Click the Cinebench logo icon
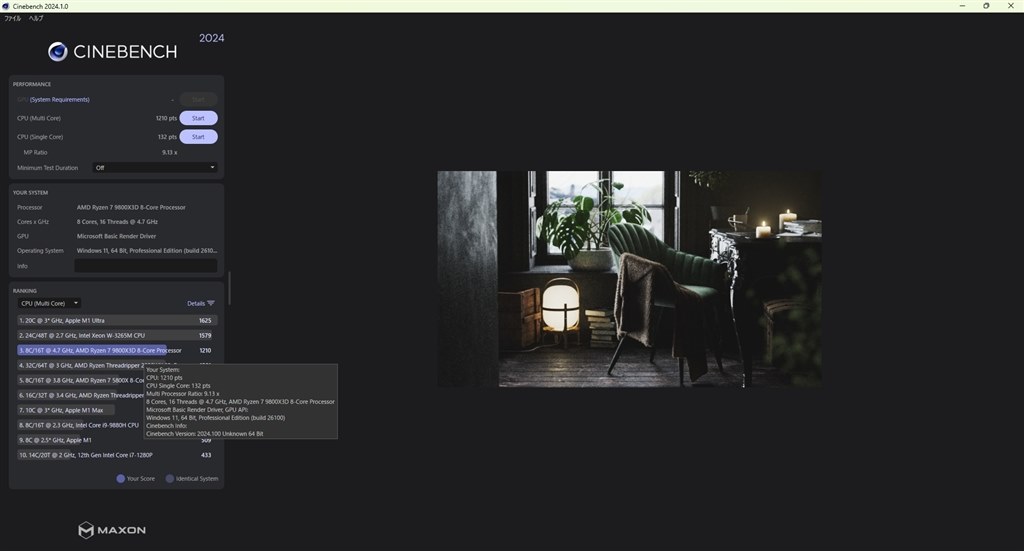Image resolution: width=1024 pixels, height=551 pixels. (58, 52)
